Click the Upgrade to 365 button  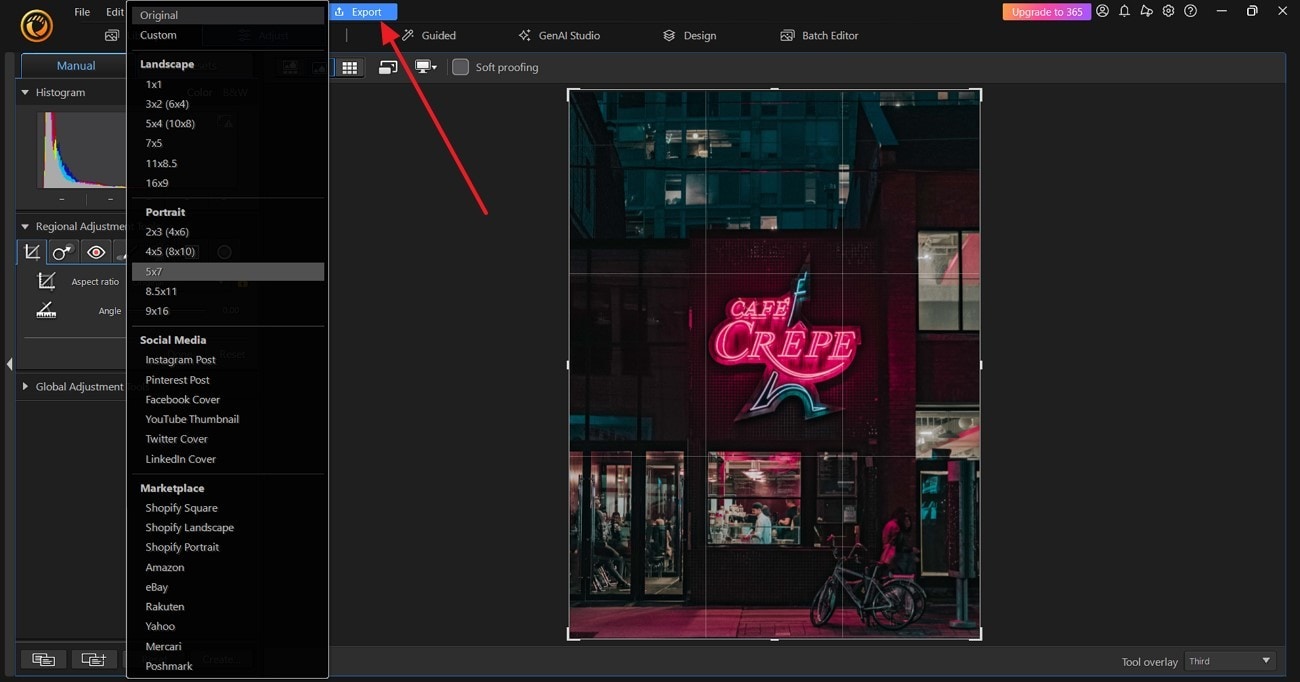pyautogui.click(x=1046, y=12)
